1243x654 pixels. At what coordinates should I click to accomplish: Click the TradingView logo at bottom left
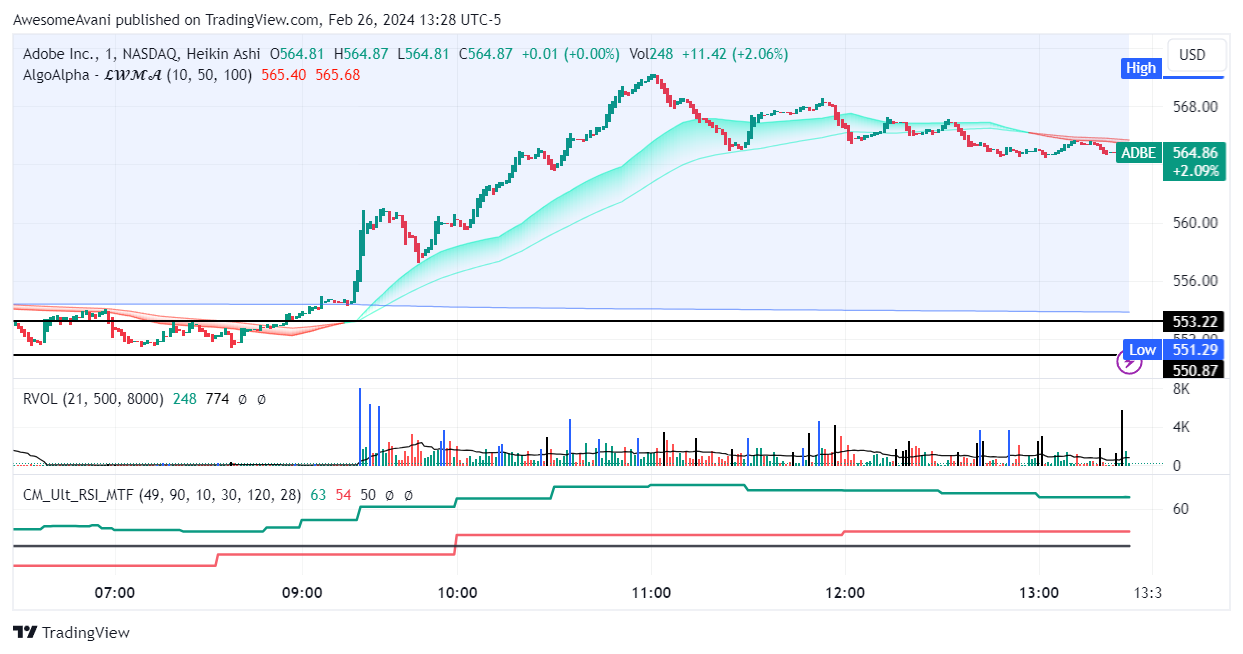pos(71,632)
